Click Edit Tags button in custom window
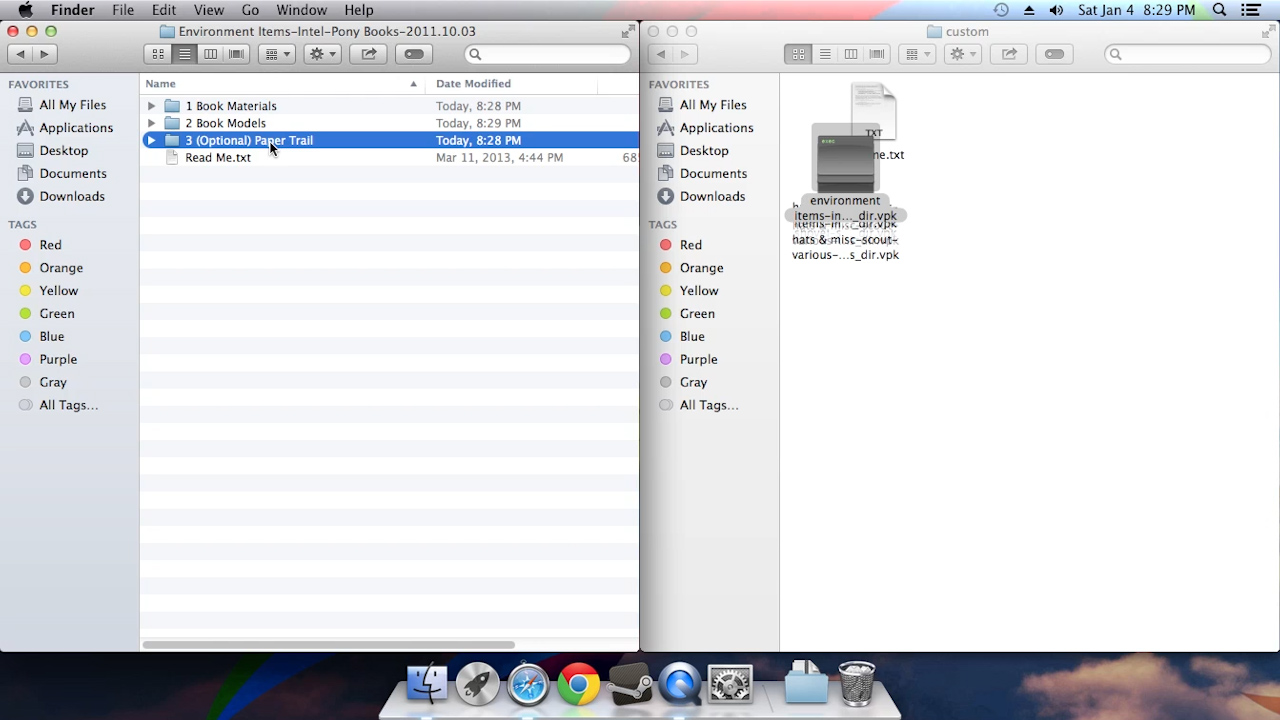The width and height of the screenshot is (1280, 720). coord(1054,54)
